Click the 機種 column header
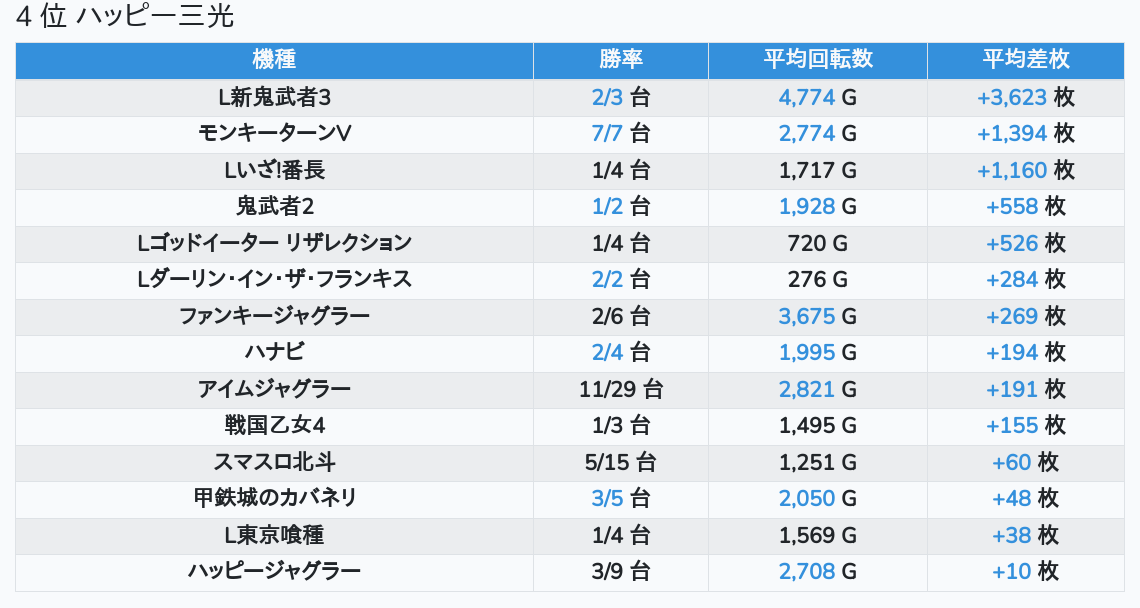The width and height of the screenshot is (1140, 608). click(x=274, y=60)
